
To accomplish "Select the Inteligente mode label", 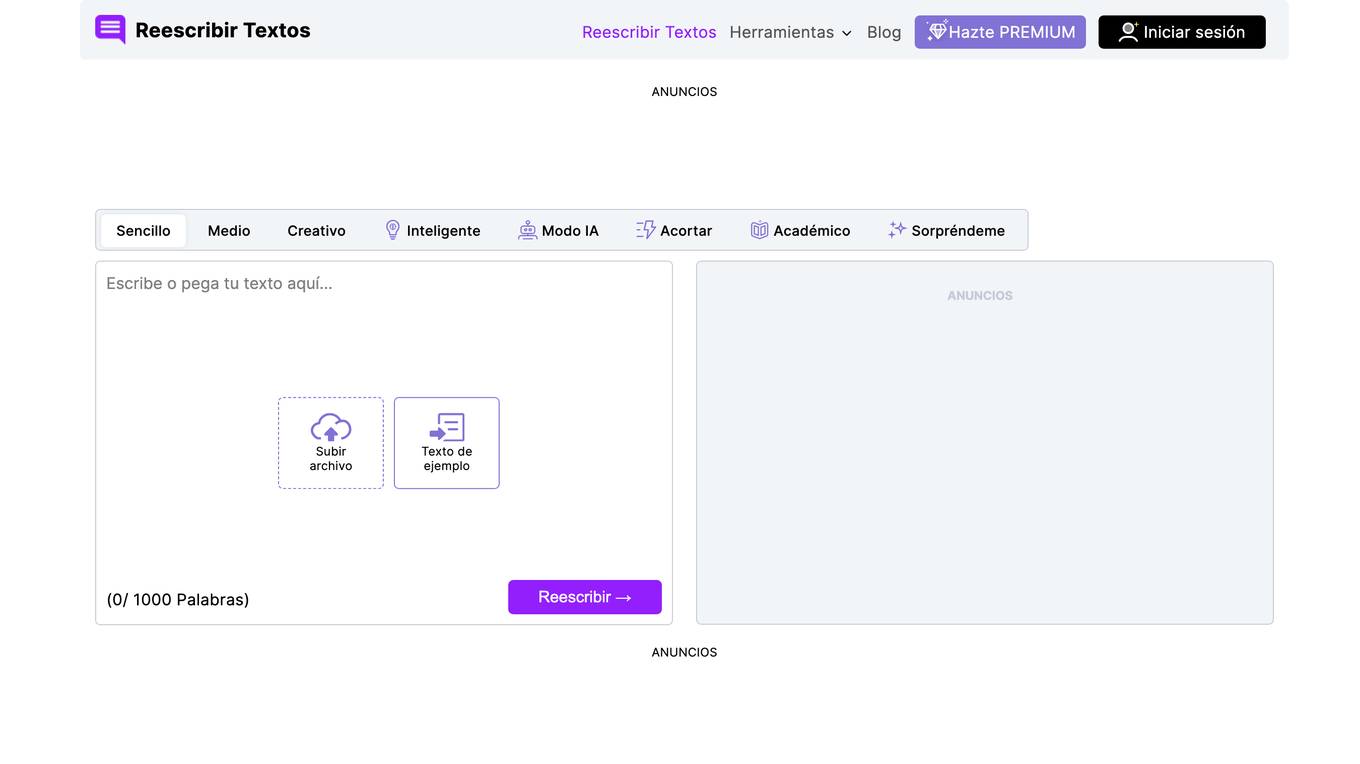I will (443, 230).
